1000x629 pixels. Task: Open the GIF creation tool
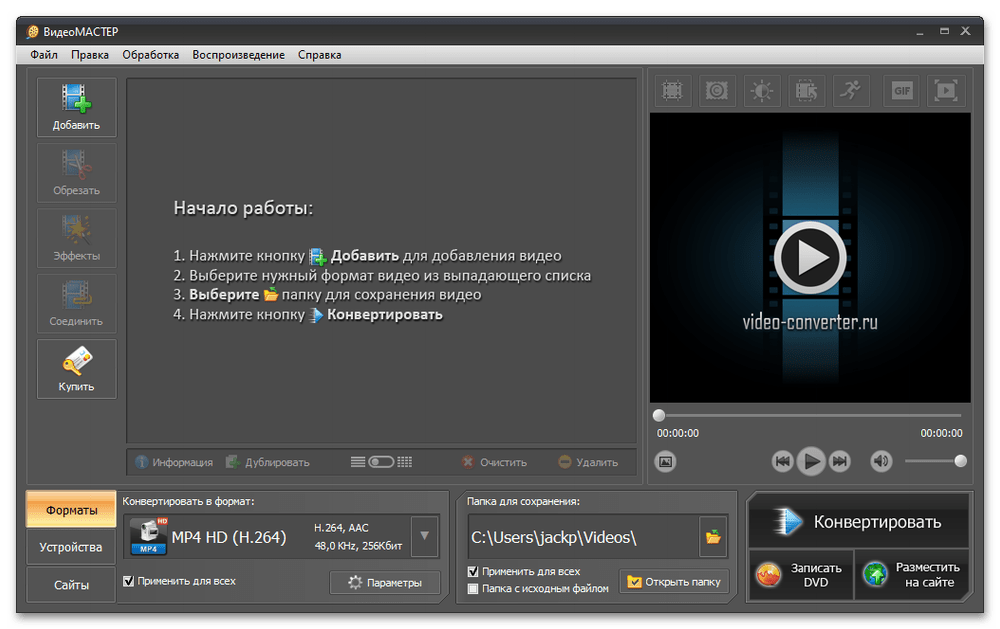coord(902,91)
